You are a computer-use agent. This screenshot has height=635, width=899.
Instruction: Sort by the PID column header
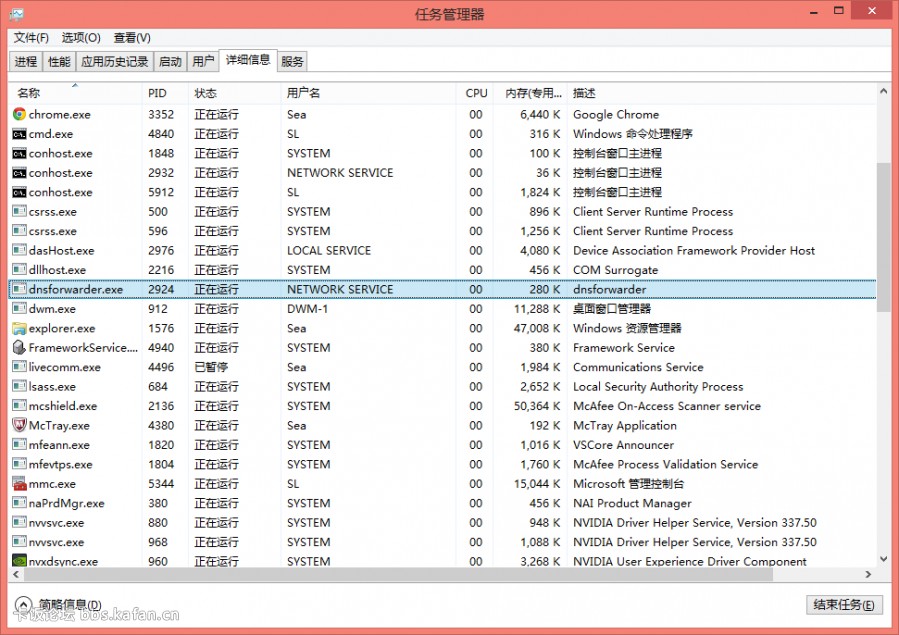click(165, 93)
